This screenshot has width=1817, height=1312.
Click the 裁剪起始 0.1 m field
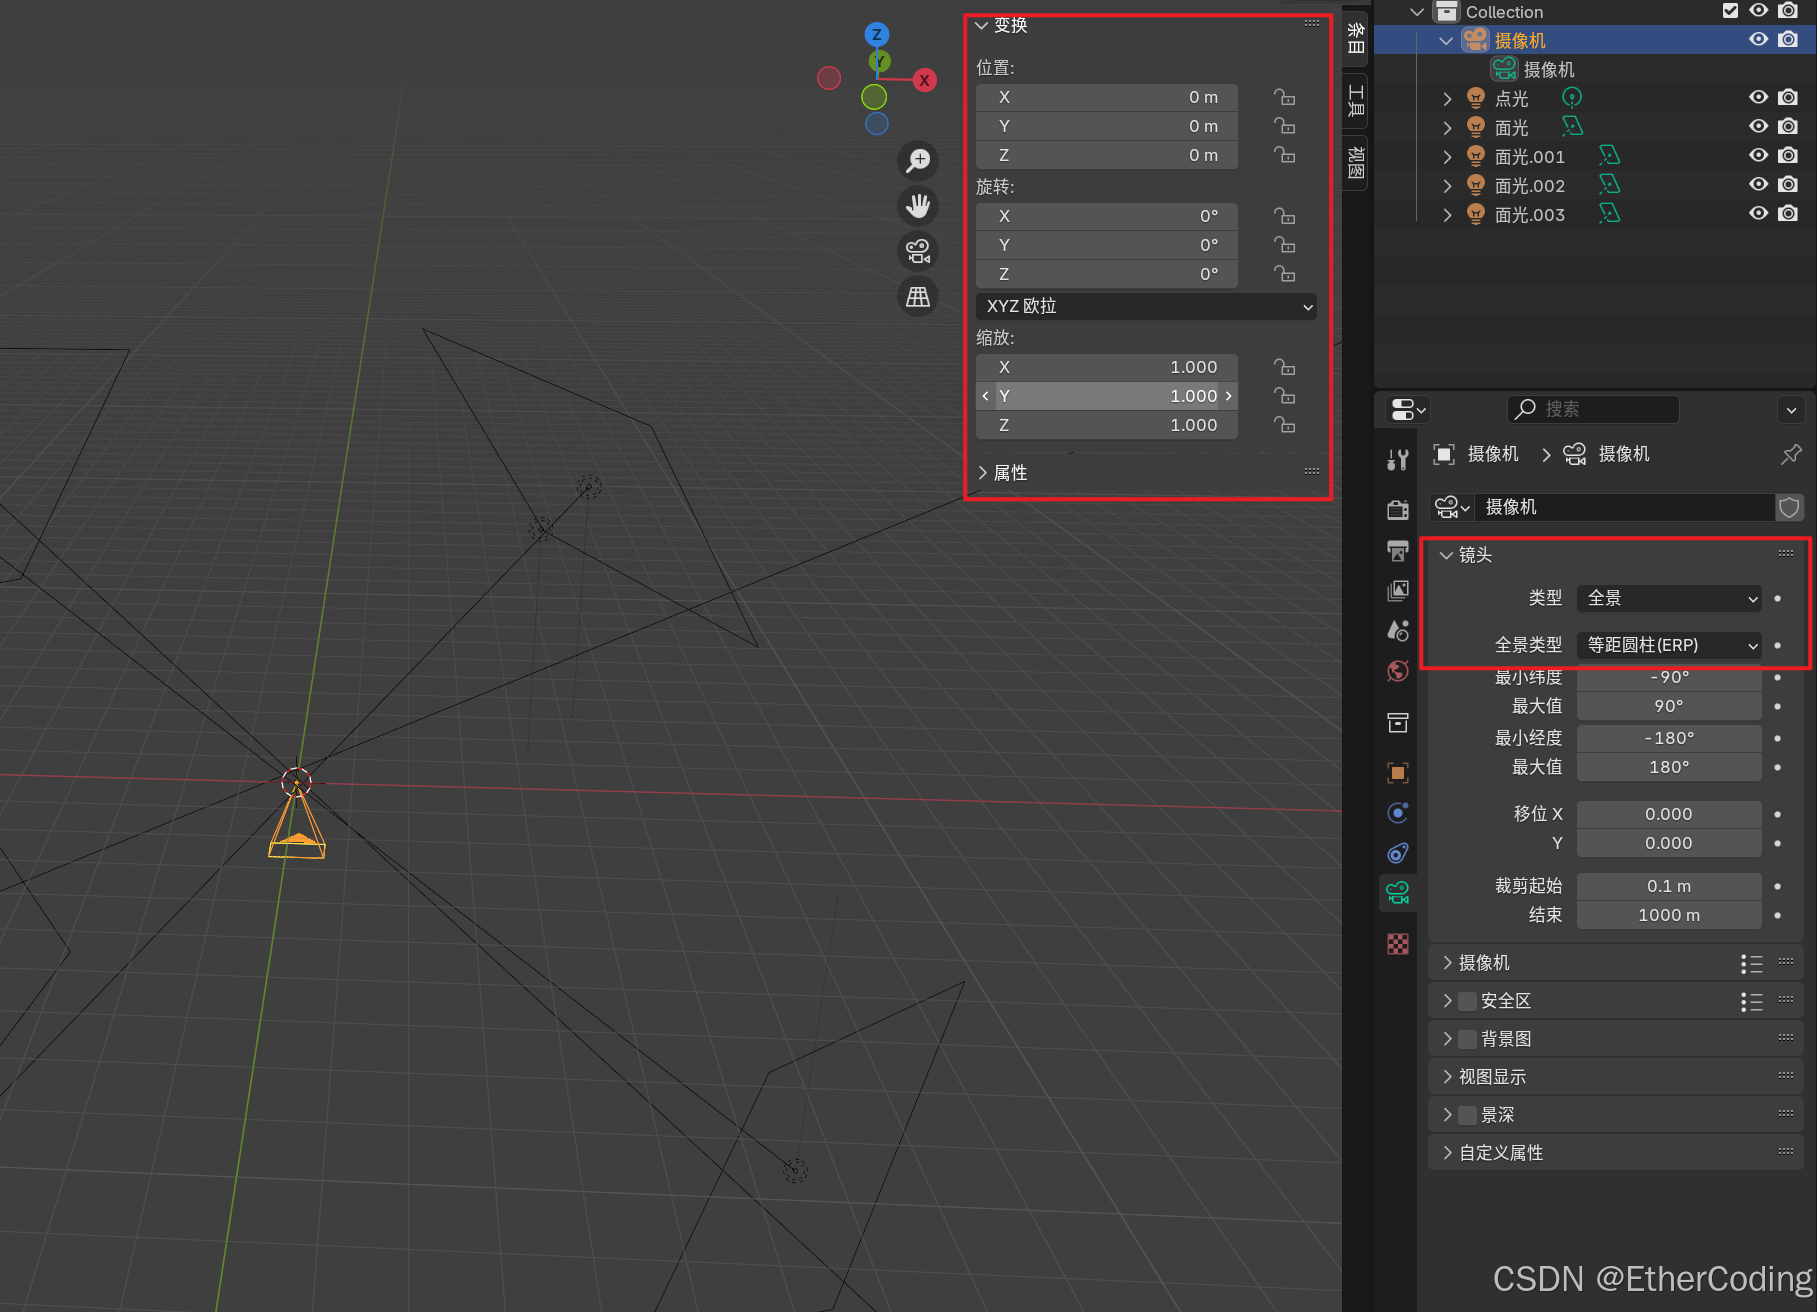pos(1669,886)
